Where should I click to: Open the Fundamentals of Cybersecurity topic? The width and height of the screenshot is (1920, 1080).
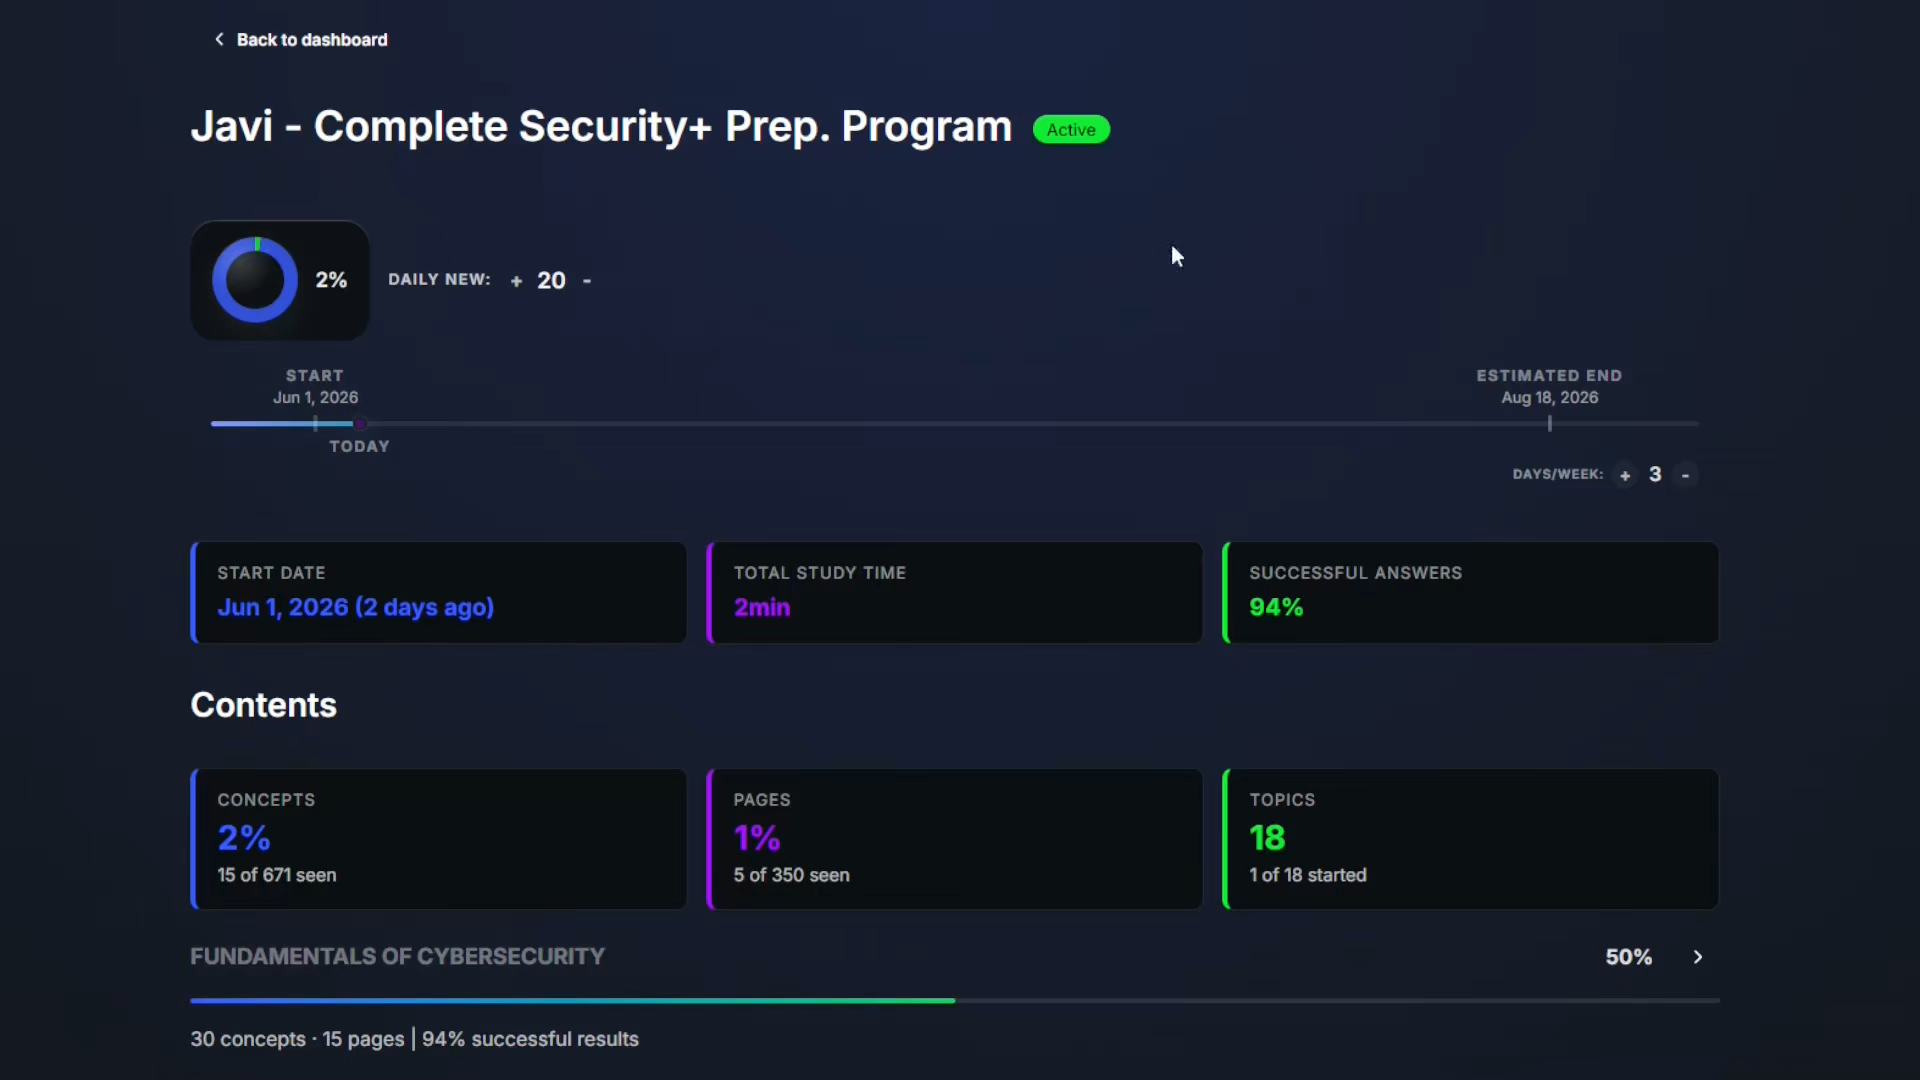pos(397,957)
